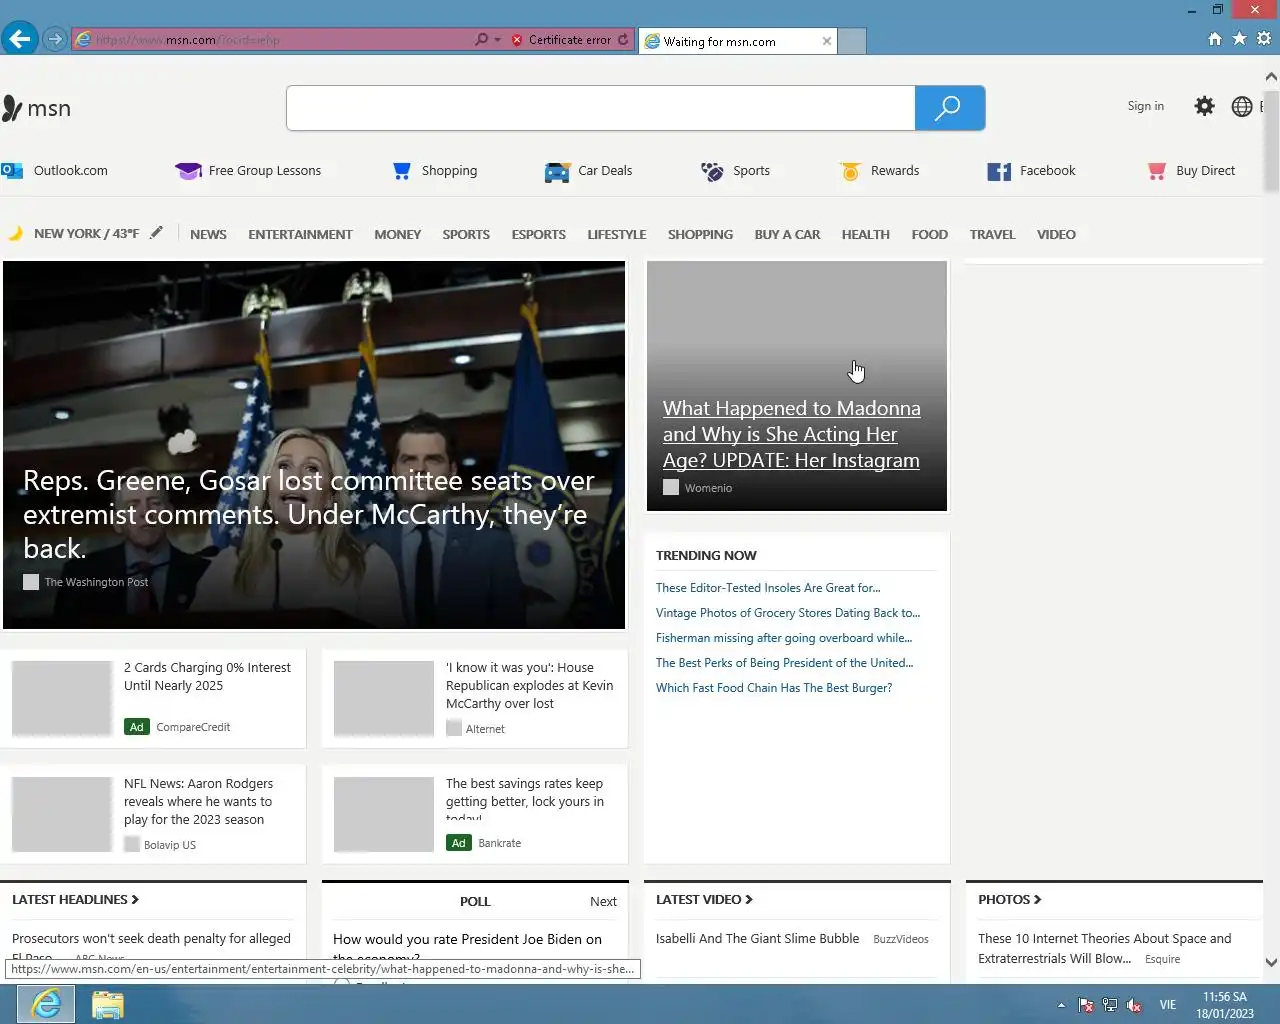
Task: Open the Sports shortcut
Action: [735, 171]
